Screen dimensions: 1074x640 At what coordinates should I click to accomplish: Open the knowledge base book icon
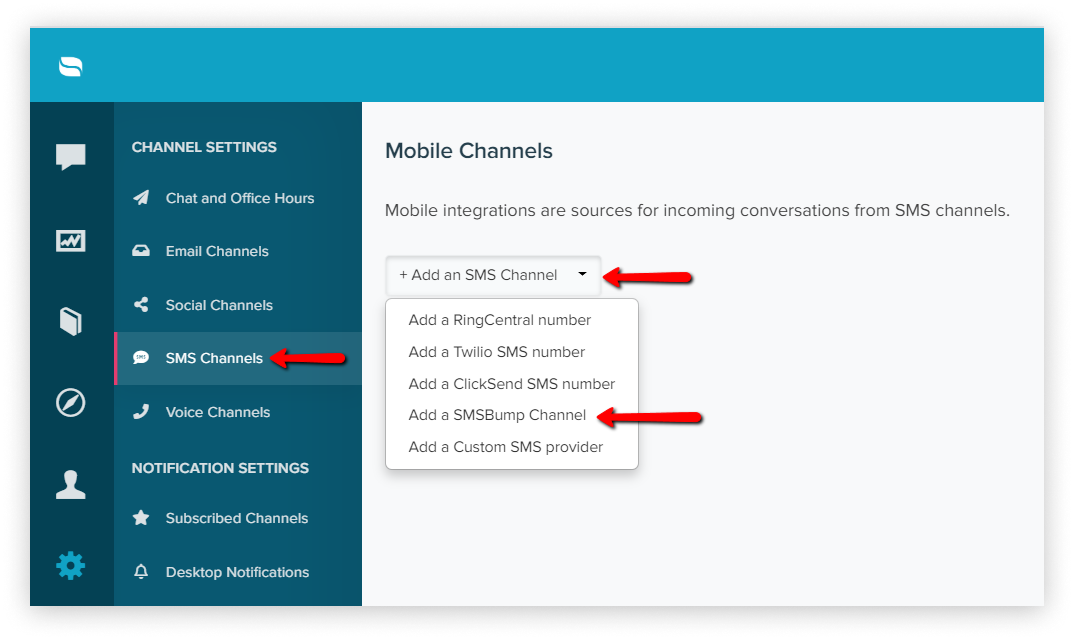pos(71,321)
